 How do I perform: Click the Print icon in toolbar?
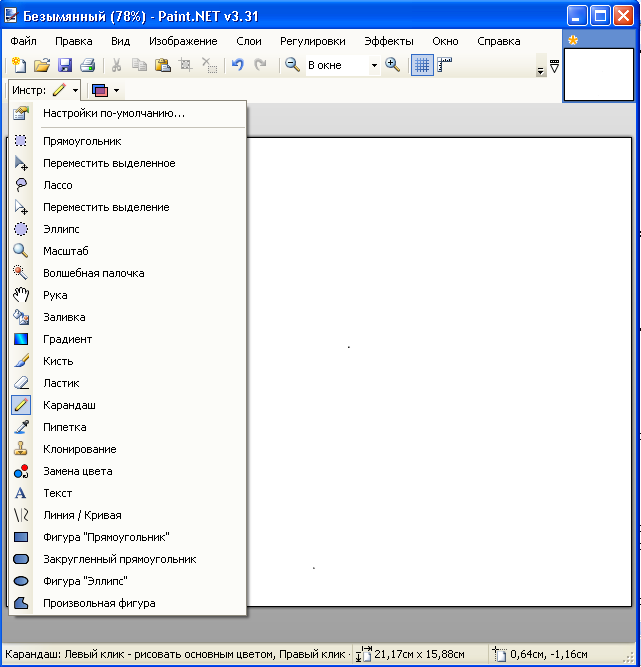click(x=88, y=65)
